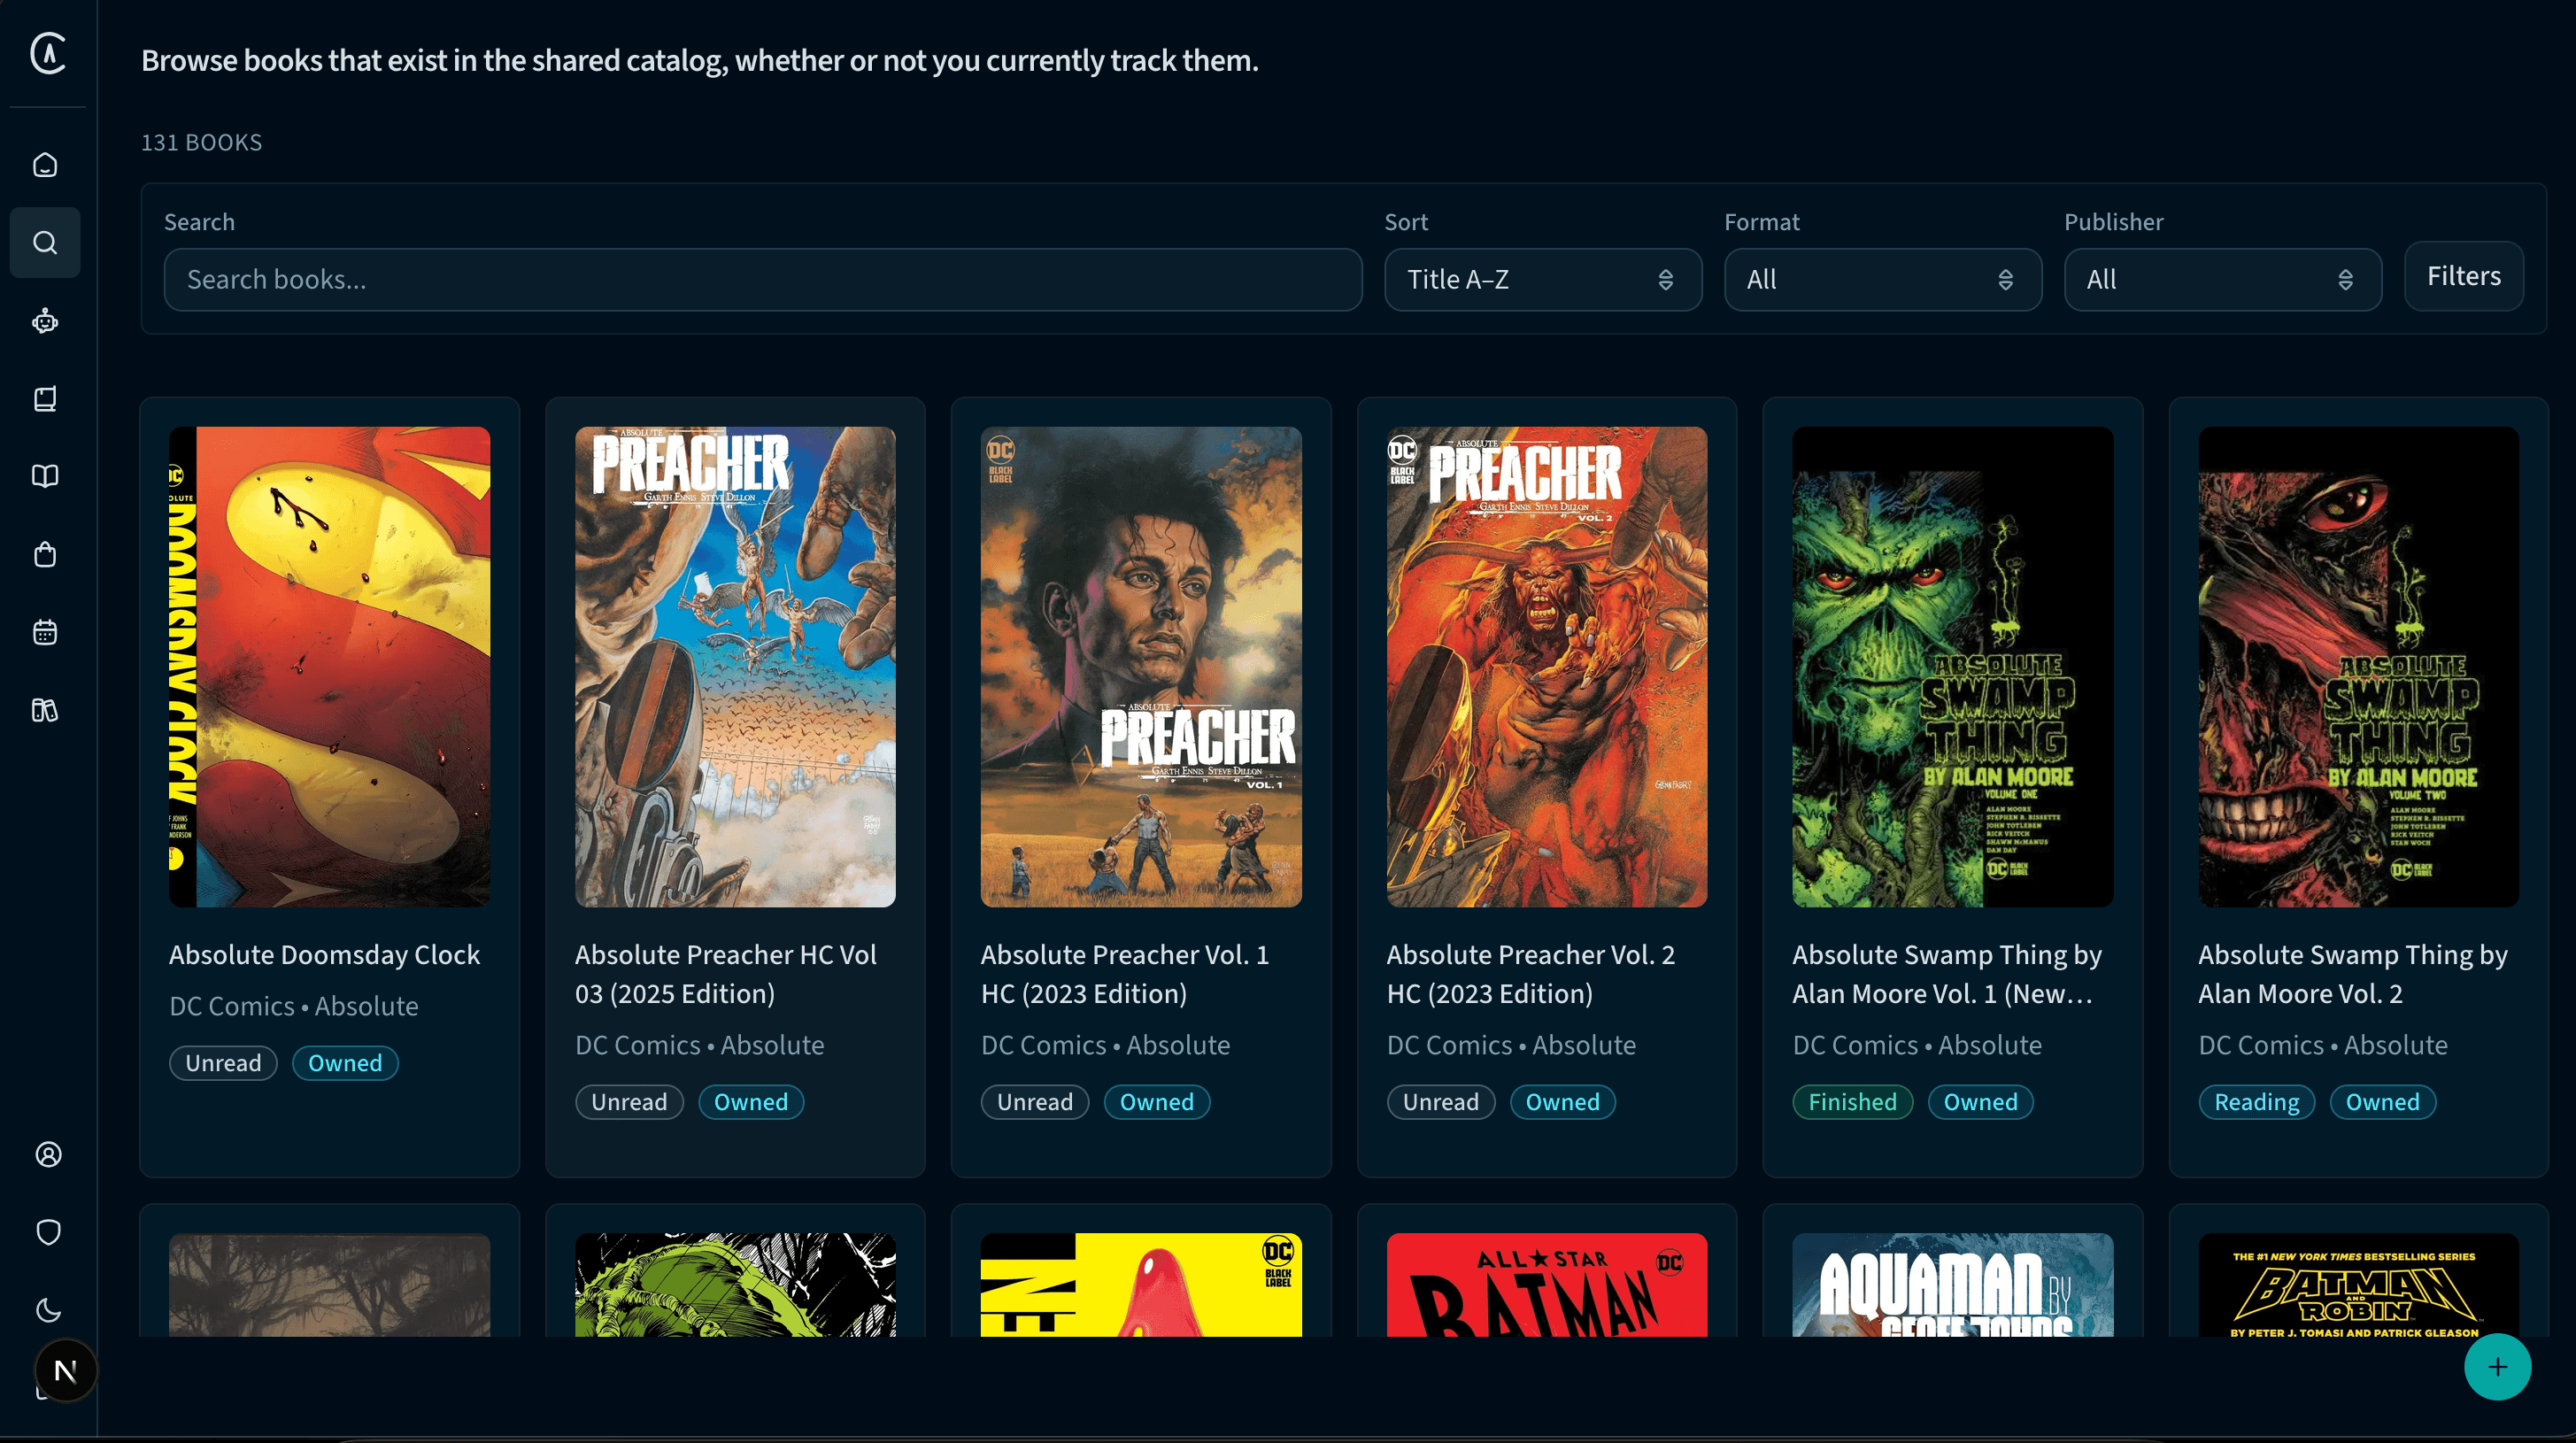The image size is (2576, 1443).
Task: Click Absolute Swamp Thing Vol. 1 title
Action: (x=1947, y=974)
